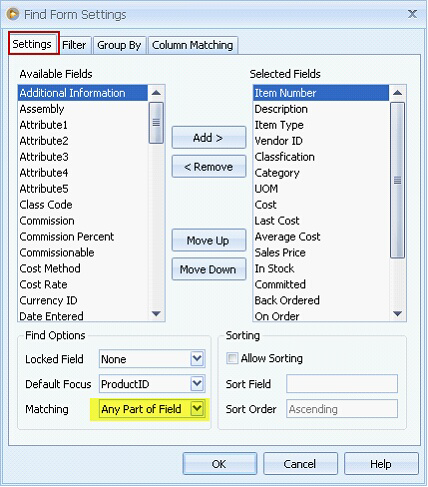This screenshot has height=487, width=428.
Task: Toggle the Allow Sorting checkbox
Action: (x=232, y=358)
